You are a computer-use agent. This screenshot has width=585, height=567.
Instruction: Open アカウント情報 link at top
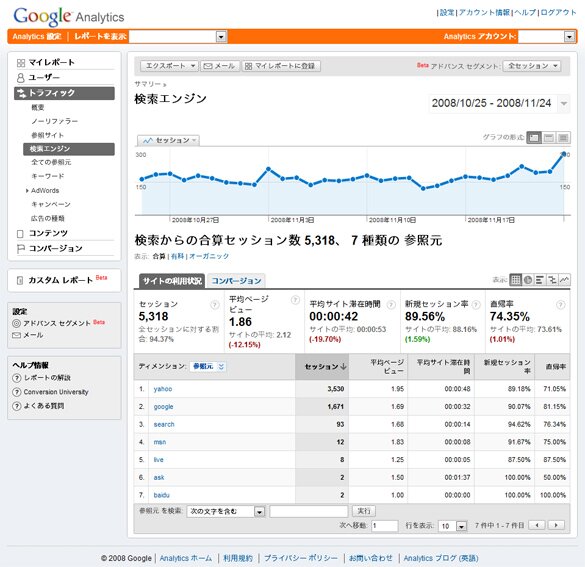[484, 12]
